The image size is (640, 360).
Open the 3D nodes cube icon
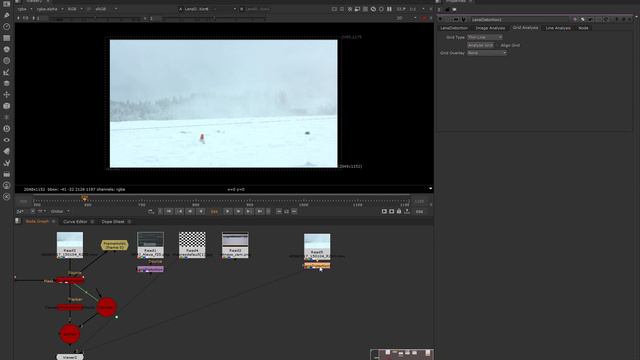6,106
